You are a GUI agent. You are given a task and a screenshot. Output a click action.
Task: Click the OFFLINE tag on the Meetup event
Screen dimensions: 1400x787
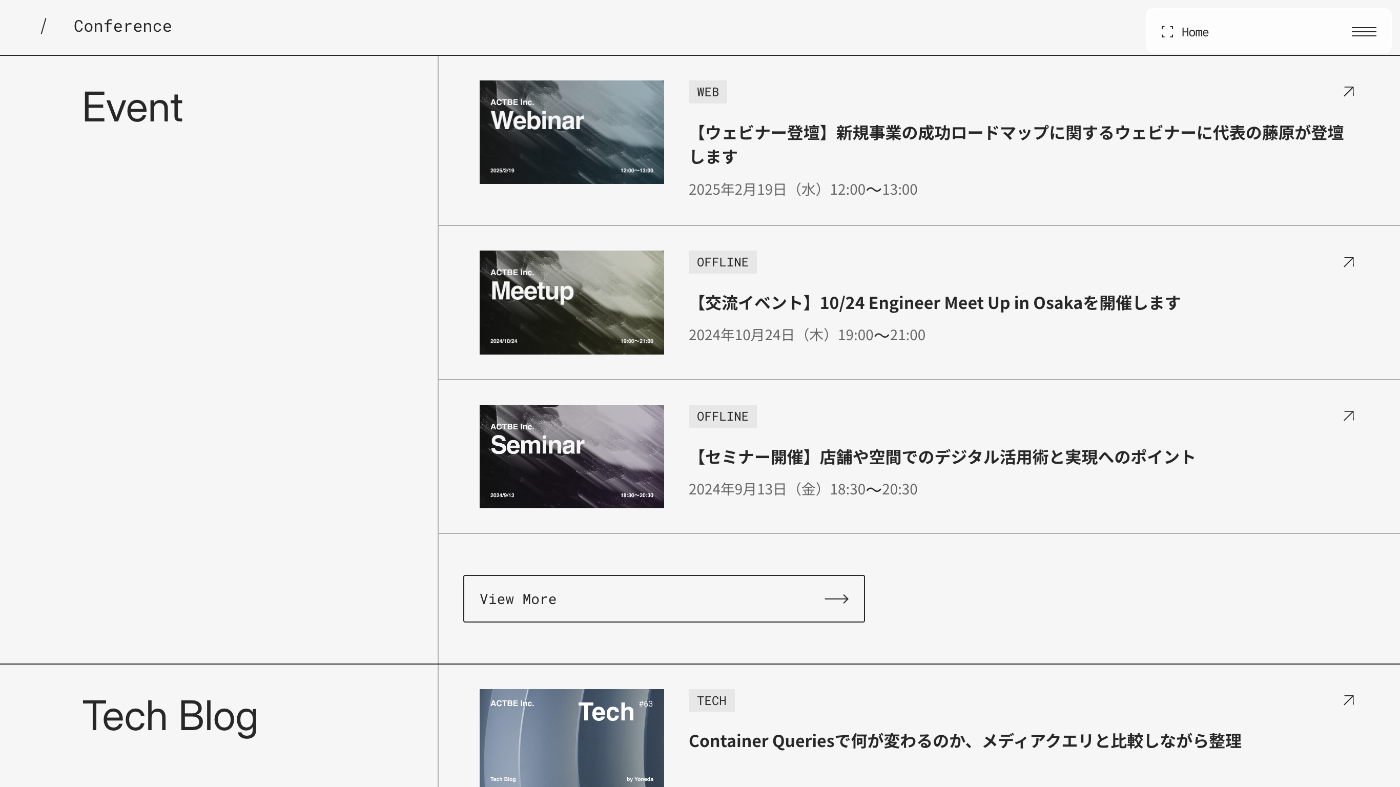tap(723, 262)
